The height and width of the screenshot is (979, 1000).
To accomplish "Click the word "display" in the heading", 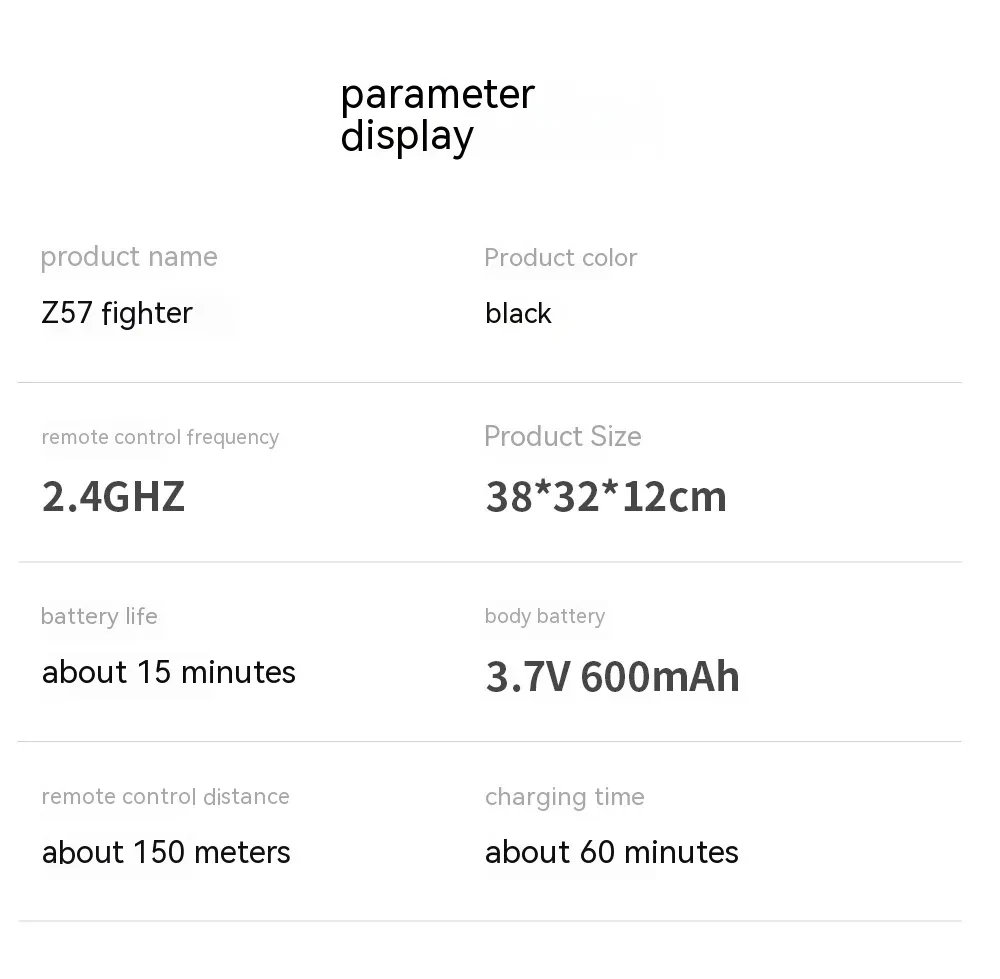I will [x=406, y=137].
